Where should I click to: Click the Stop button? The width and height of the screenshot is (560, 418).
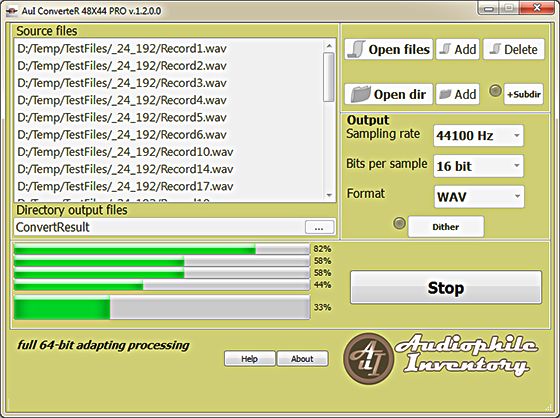click(x=446, y=288)
